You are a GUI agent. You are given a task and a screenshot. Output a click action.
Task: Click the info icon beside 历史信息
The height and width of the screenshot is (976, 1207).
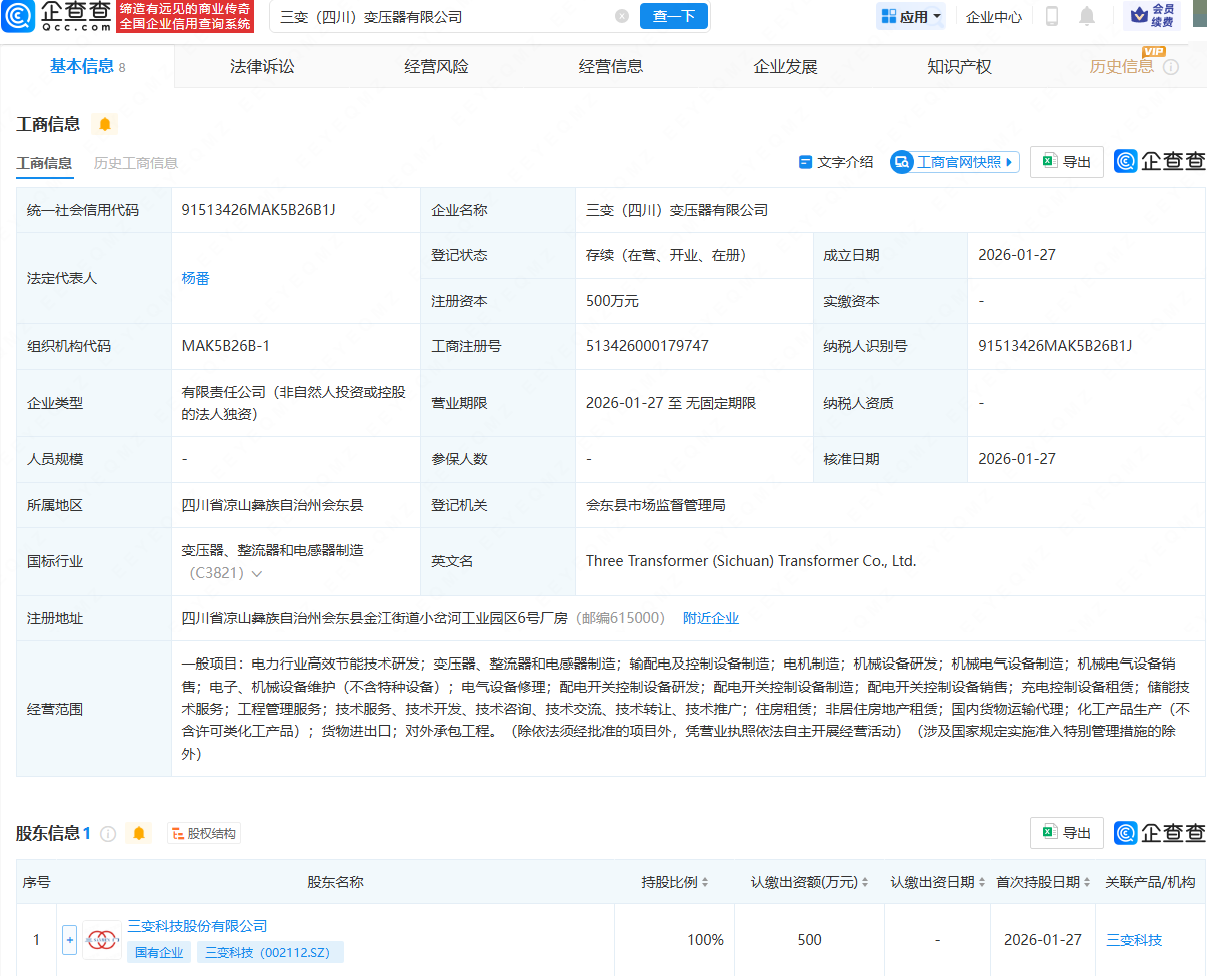(x=1171, y=67)
